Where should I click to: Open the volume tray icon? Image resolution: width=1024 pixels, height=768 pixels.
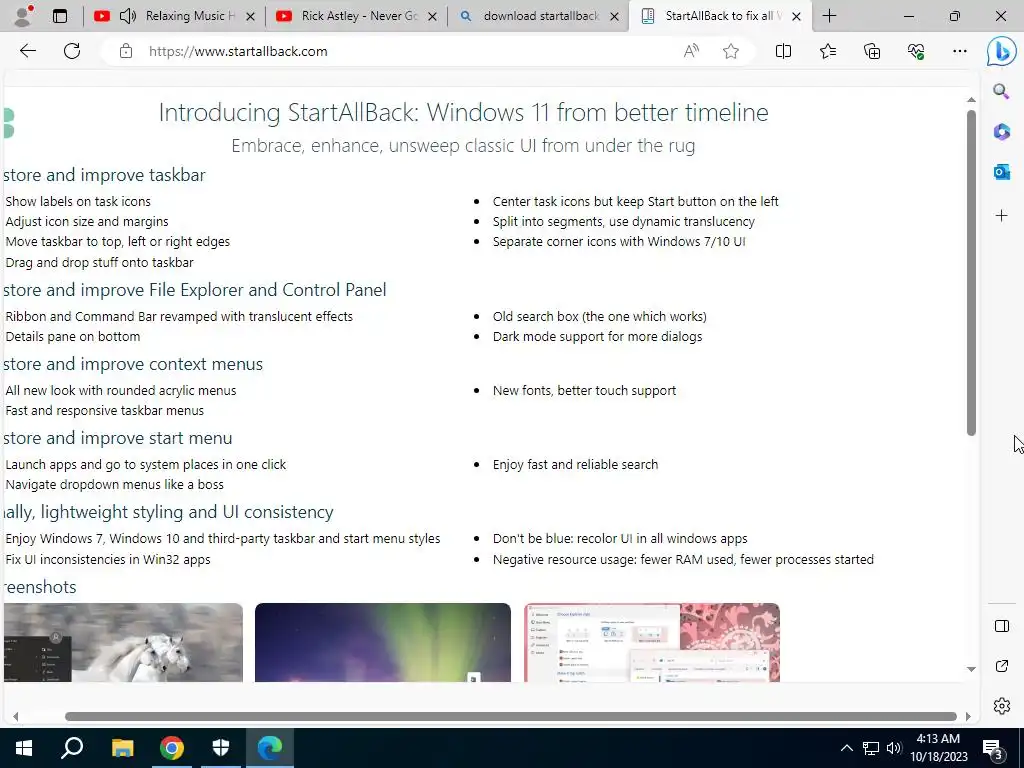pos(894,748)
